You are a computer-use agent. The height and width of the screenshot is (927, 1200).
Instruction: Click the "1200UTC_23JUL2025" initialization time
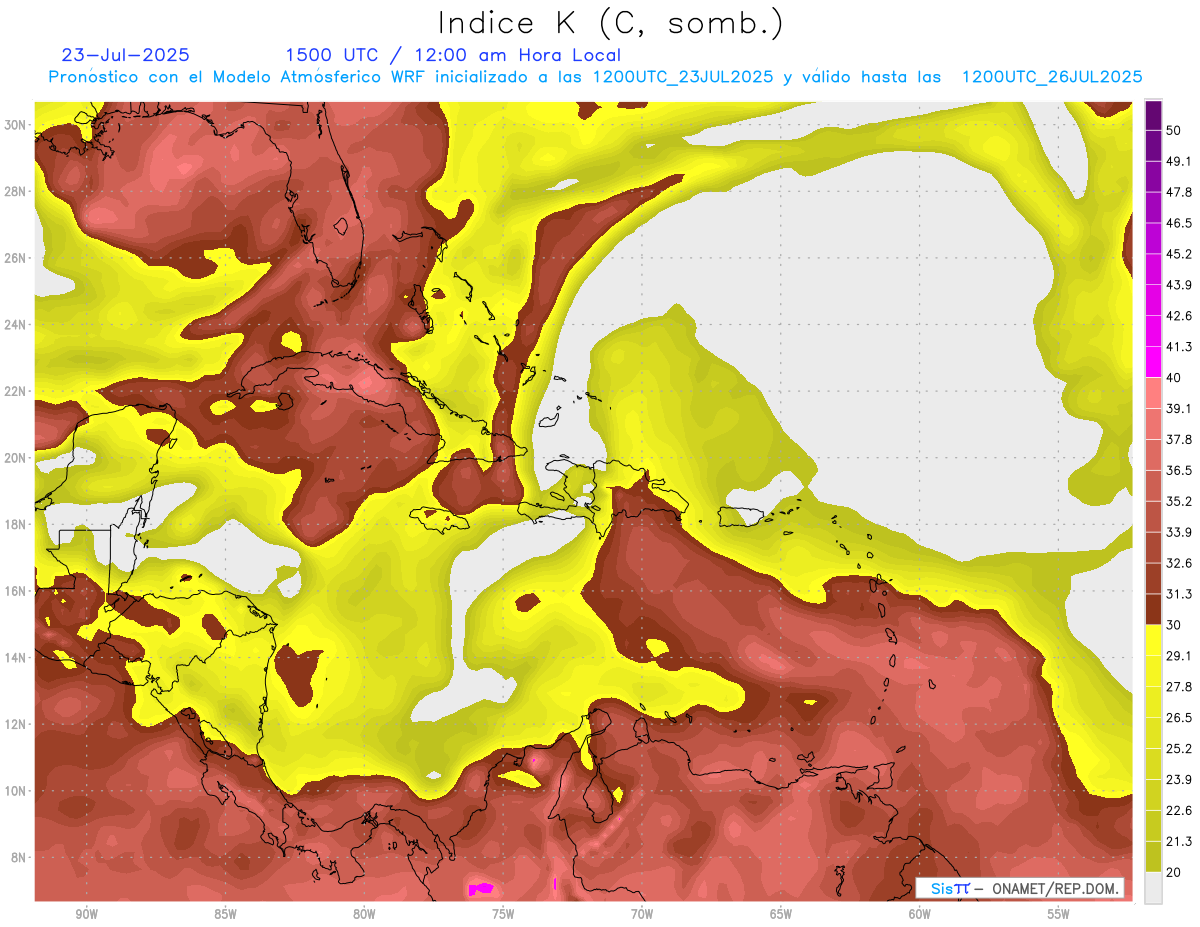[683, 77]
